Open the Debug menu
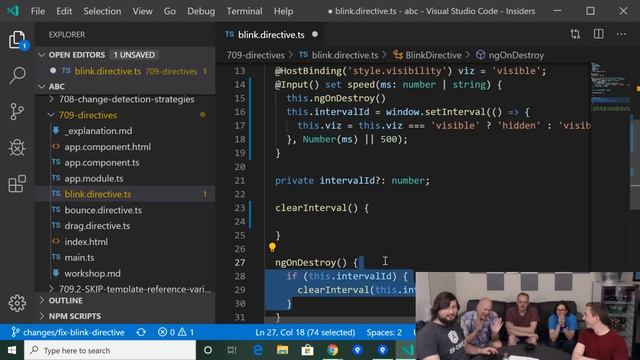This screenshot has height=360, width=640. tap(201, 11)
